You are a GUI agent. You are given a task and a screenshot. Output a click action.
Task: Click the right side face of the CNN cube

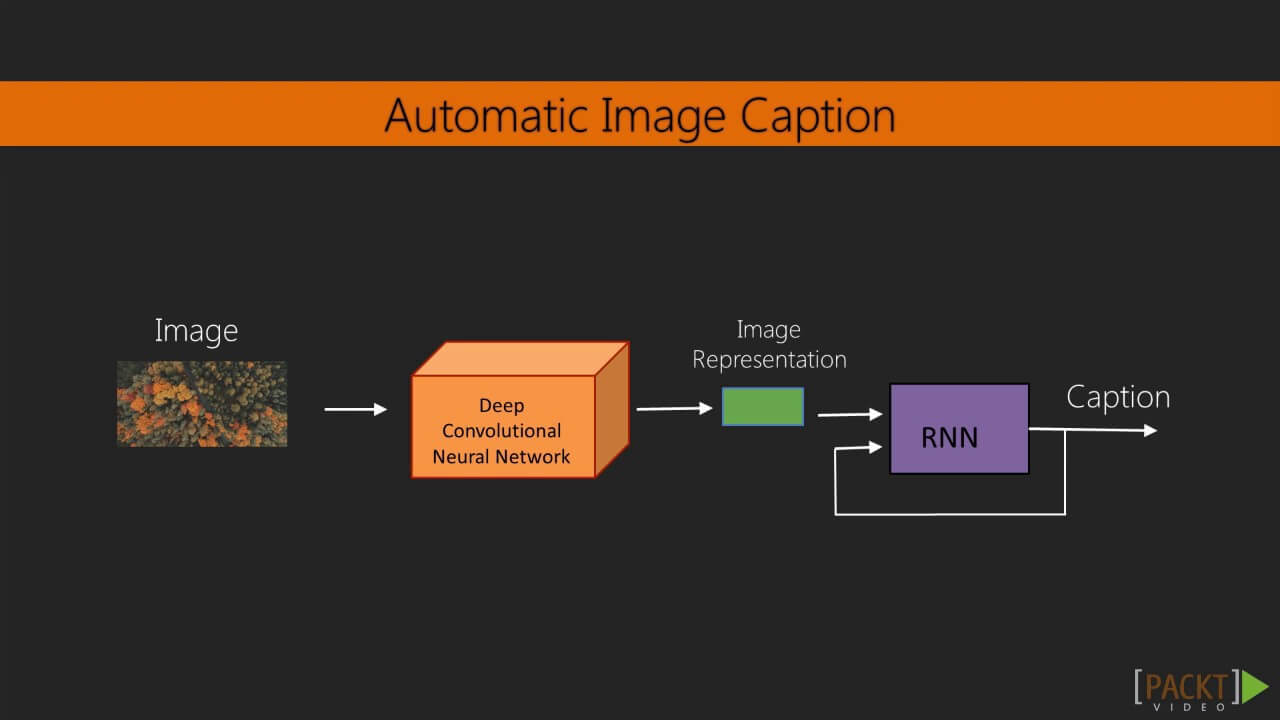pyautogui.click(x=612, y=410)
